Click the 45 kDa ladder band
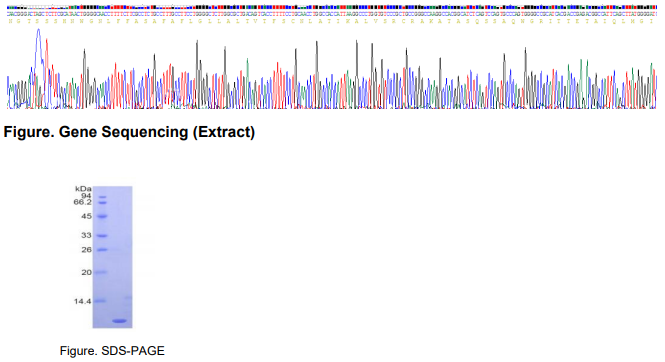The width and height of the screenshot is (665, 362). coord(102,216)
